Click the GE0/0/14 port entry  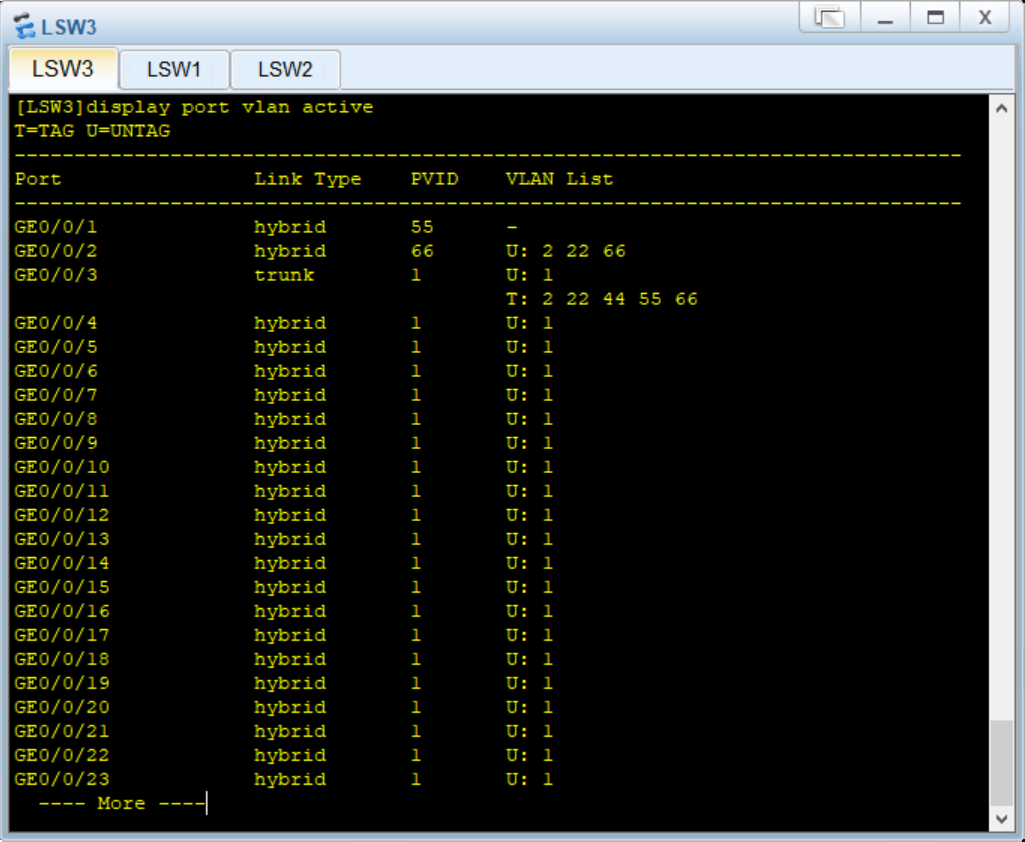pyautogui.click(x=61, y=564)
